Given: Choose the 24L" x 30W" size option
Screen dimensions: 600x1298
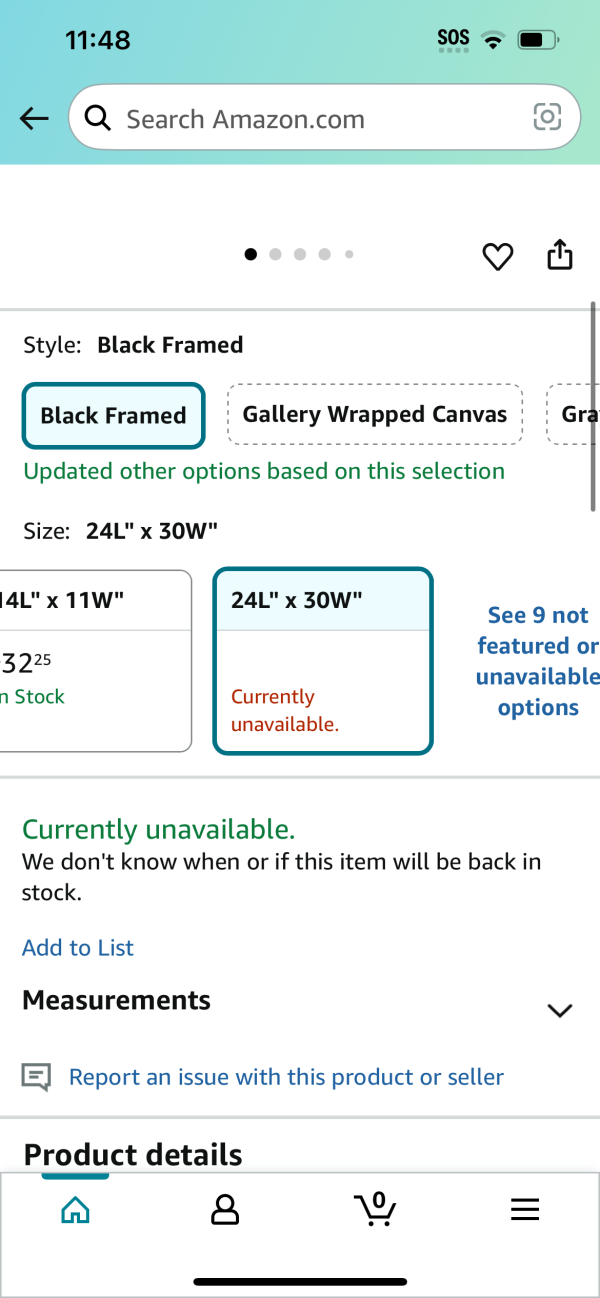Looking at the screenshot, I should (x=323, y=661).
